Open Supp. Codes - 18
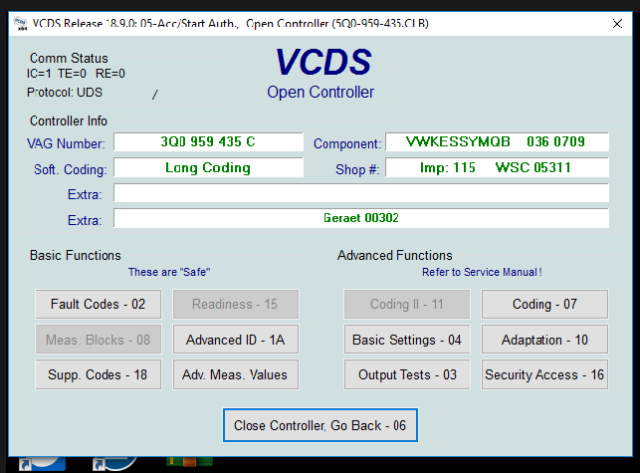This screenshot has height=473, width=640. (x=98, y=375)
